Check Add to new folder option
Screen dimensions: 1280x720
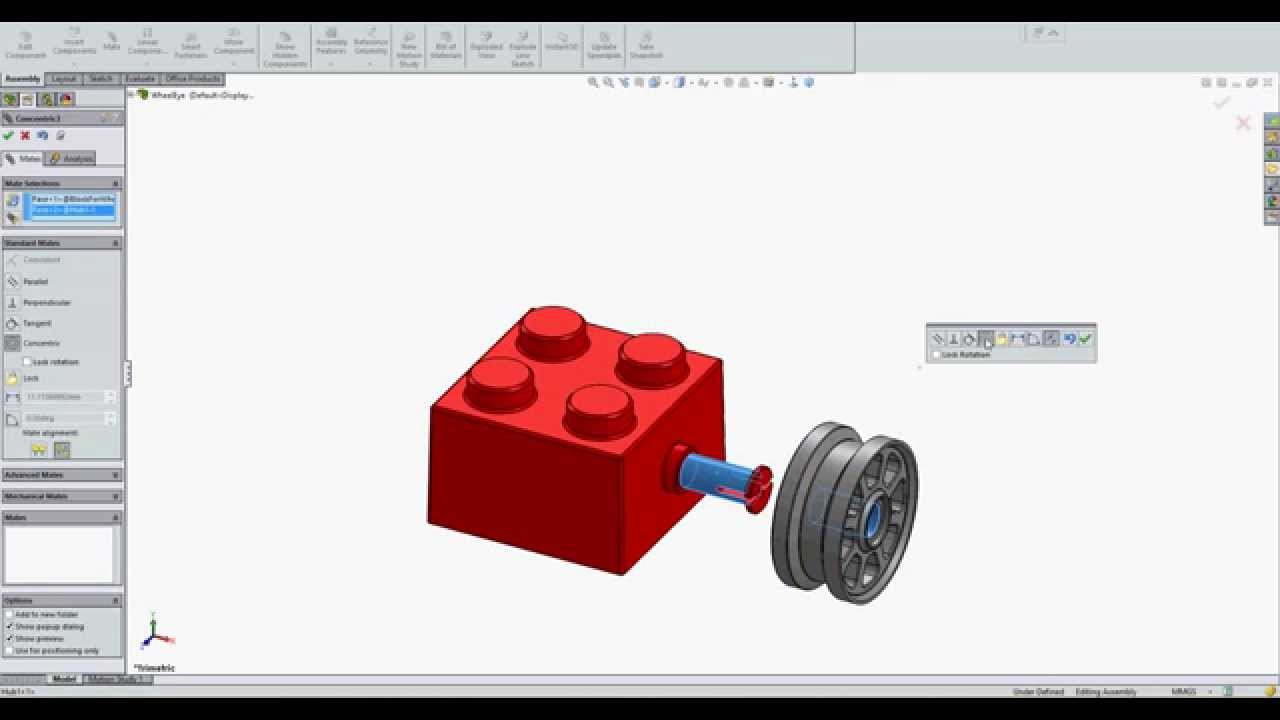point(10,615)
